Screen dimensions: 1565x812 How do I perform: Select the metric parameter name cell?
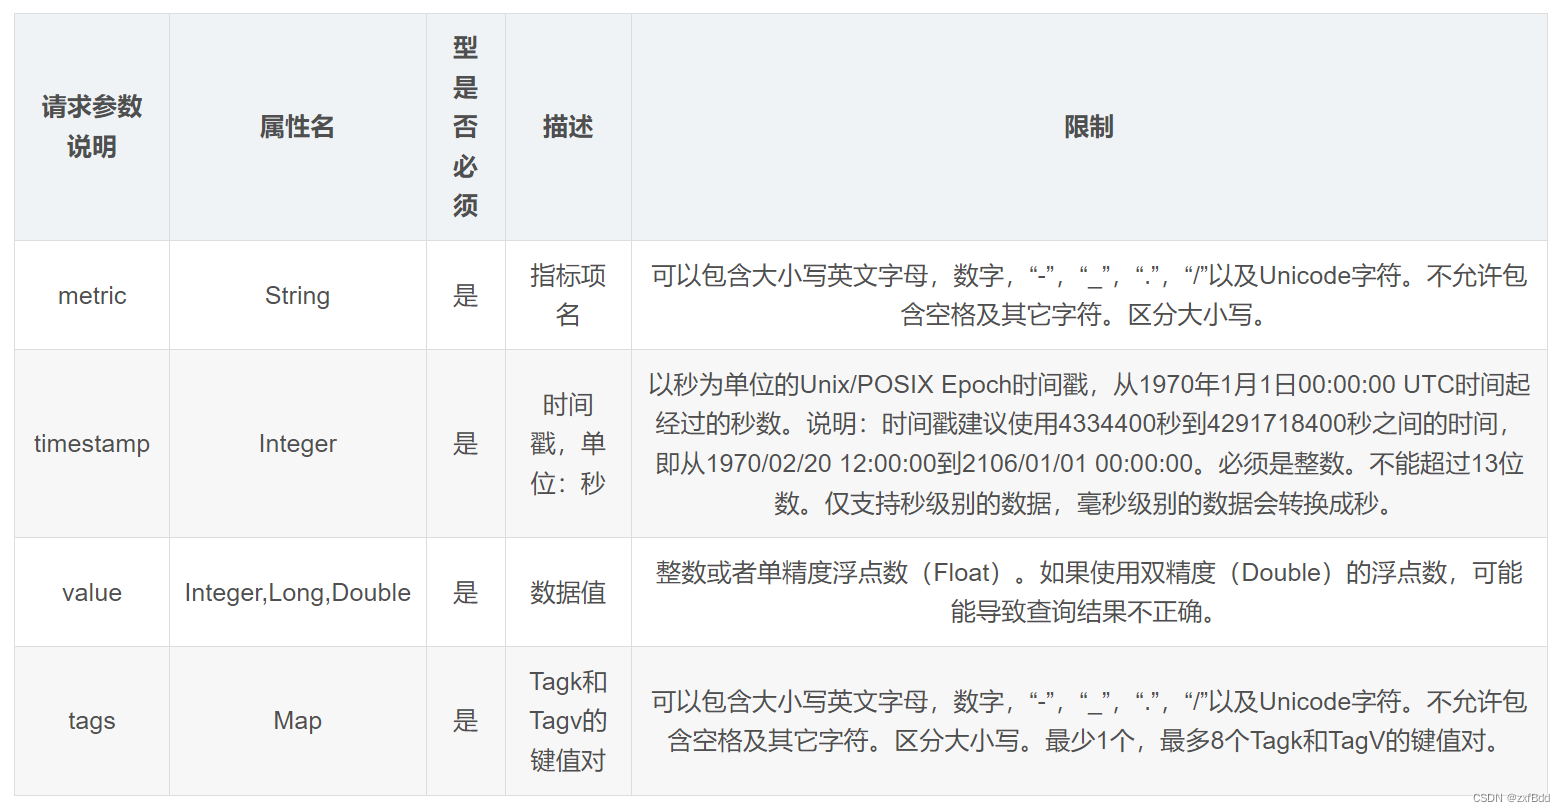91,295
